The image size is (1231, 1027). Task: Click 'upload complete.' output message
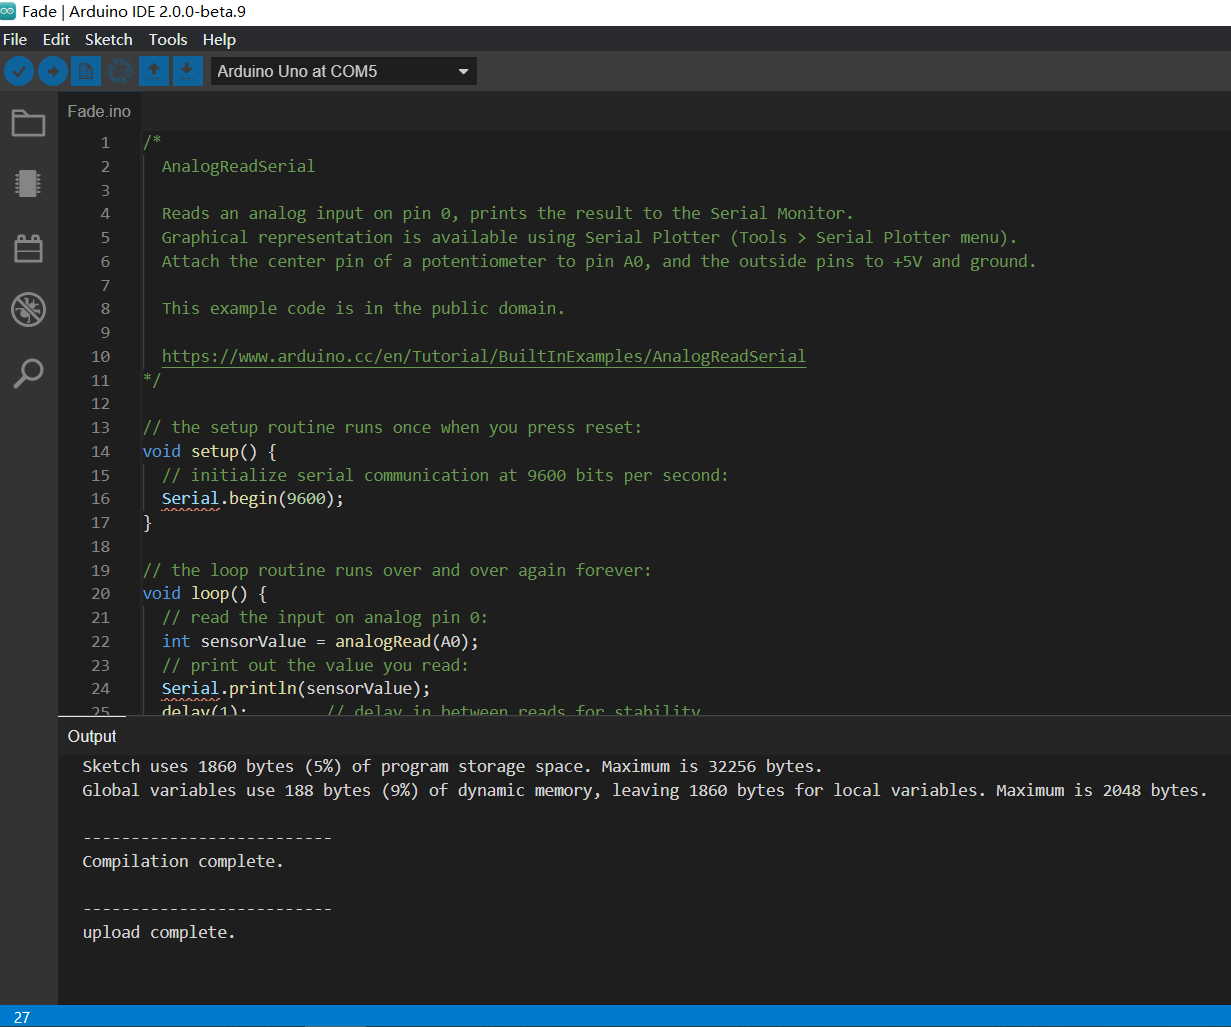159,932
